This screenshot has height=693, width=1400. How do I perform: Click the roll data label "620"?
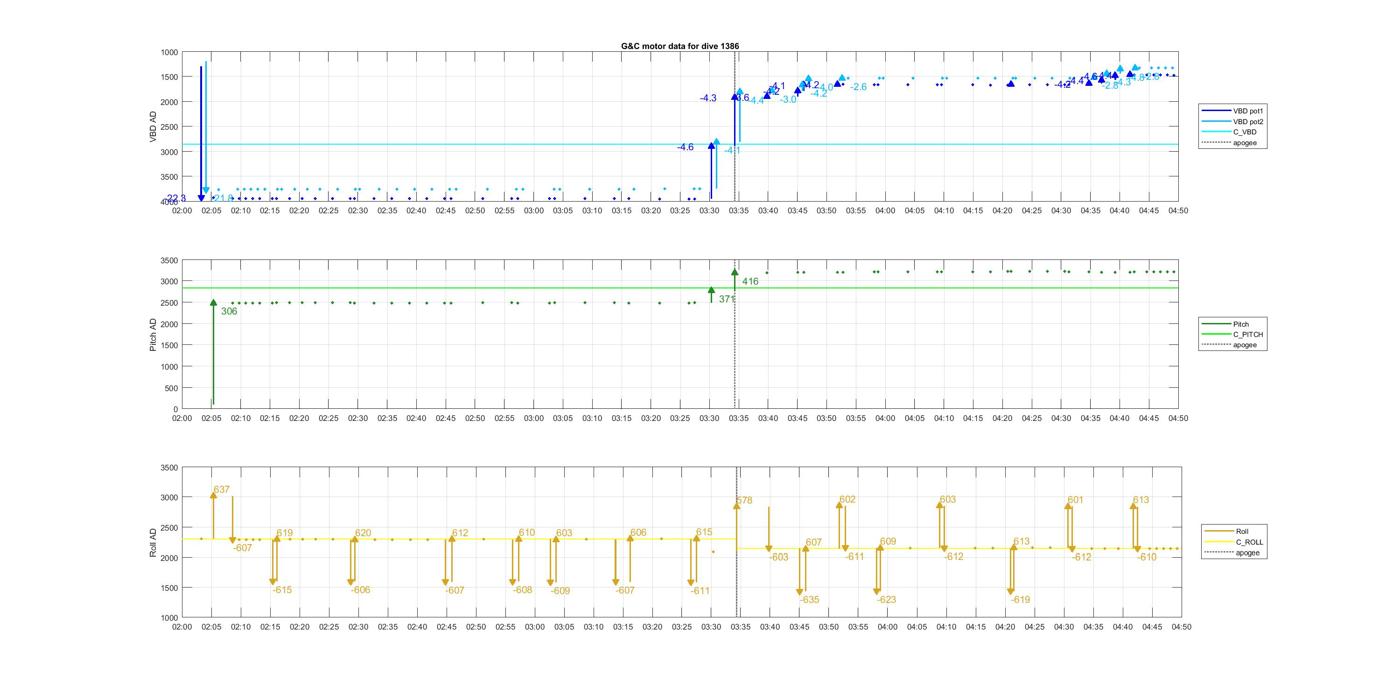pos(363,533)
